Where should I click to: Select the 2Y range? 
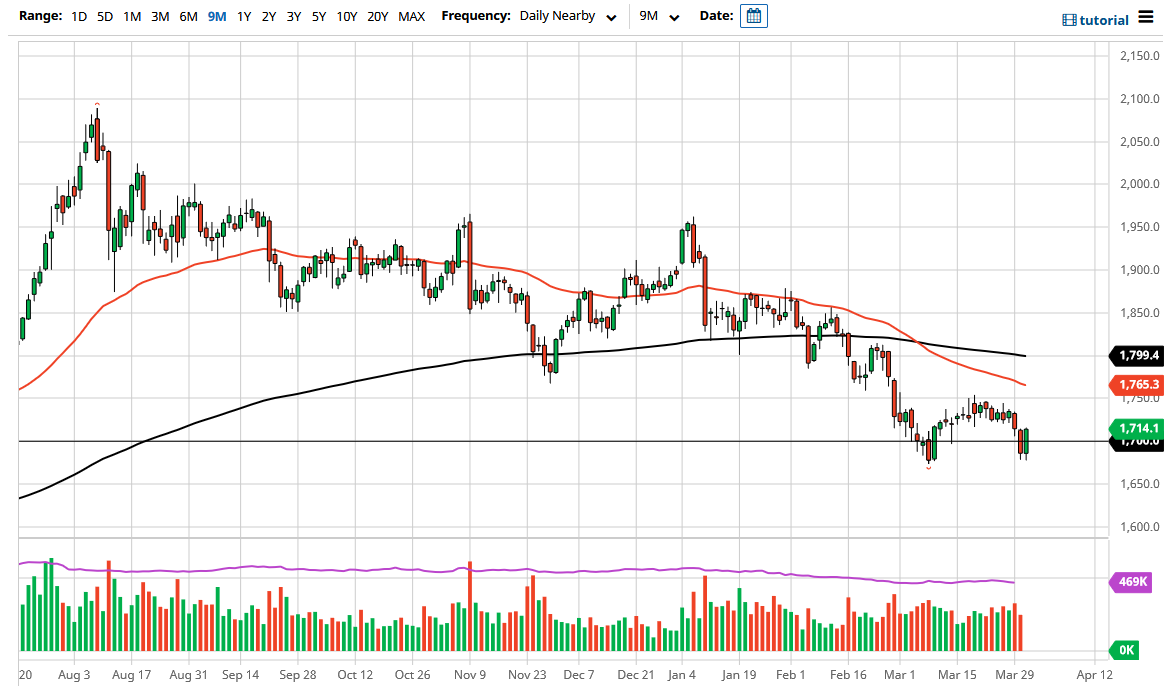click(269, 16)
